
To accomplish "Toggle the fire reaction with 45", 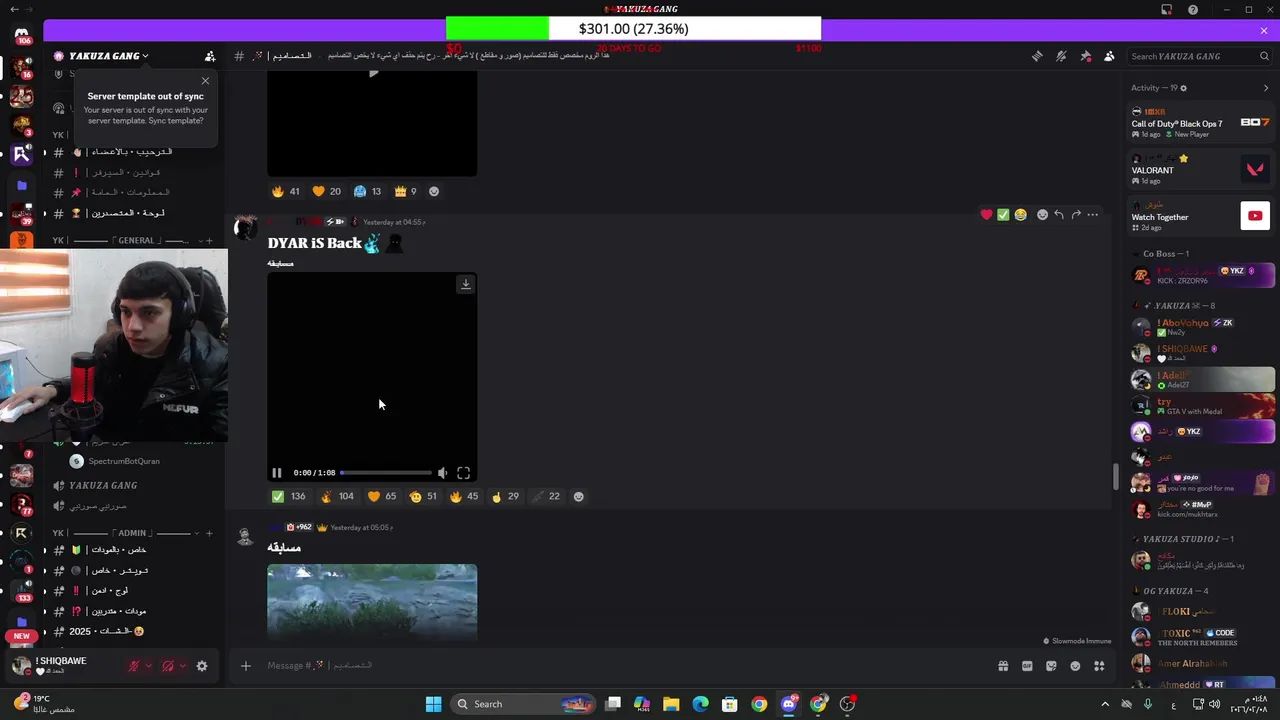I will [x=464, y=496].
